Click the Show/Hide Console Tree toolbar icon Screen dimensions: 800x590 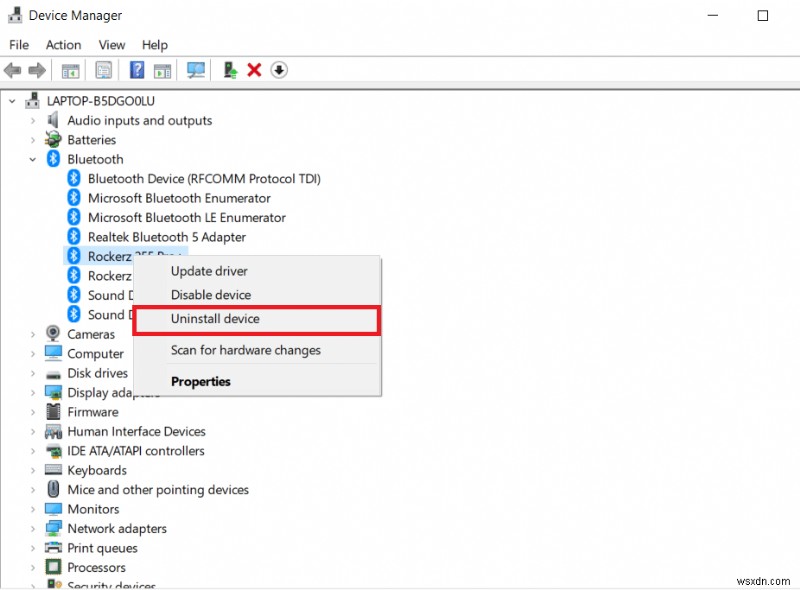pos(71,70)
